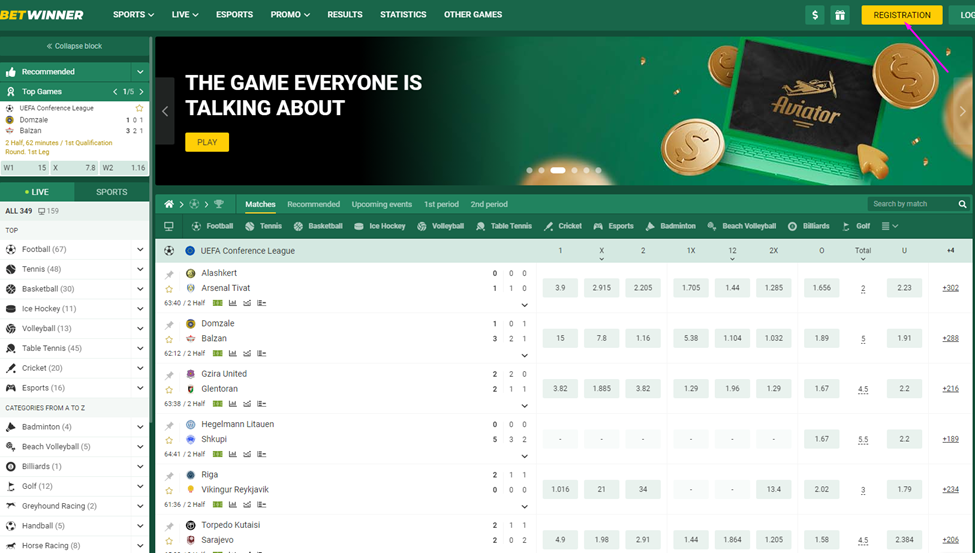The height and width of the screenshot is (553, 975).
Task: Select the first banner carousel dot
Action: click(x=530, y=170)
